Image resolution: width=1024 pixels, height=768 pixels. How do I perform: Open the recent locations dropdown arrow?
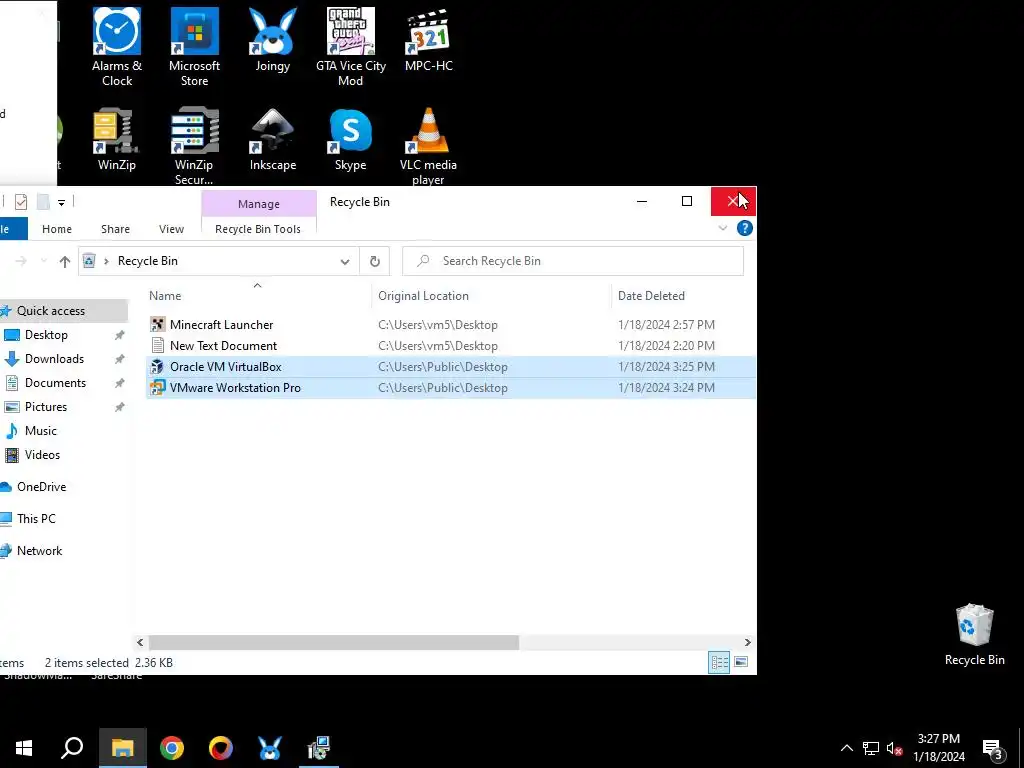click(44, 261)
